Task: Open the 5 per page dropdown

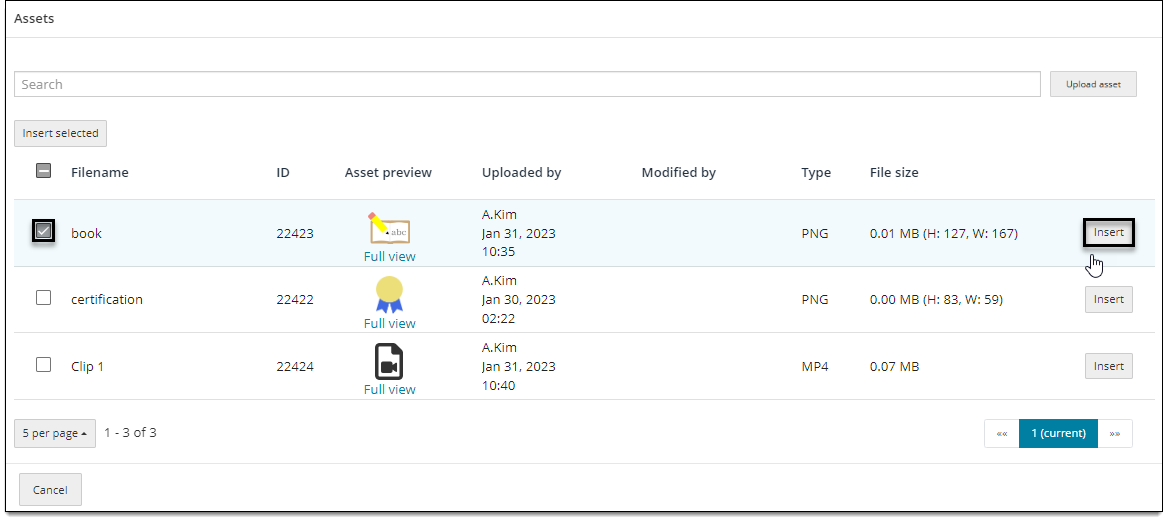Action: pos(55,433)
